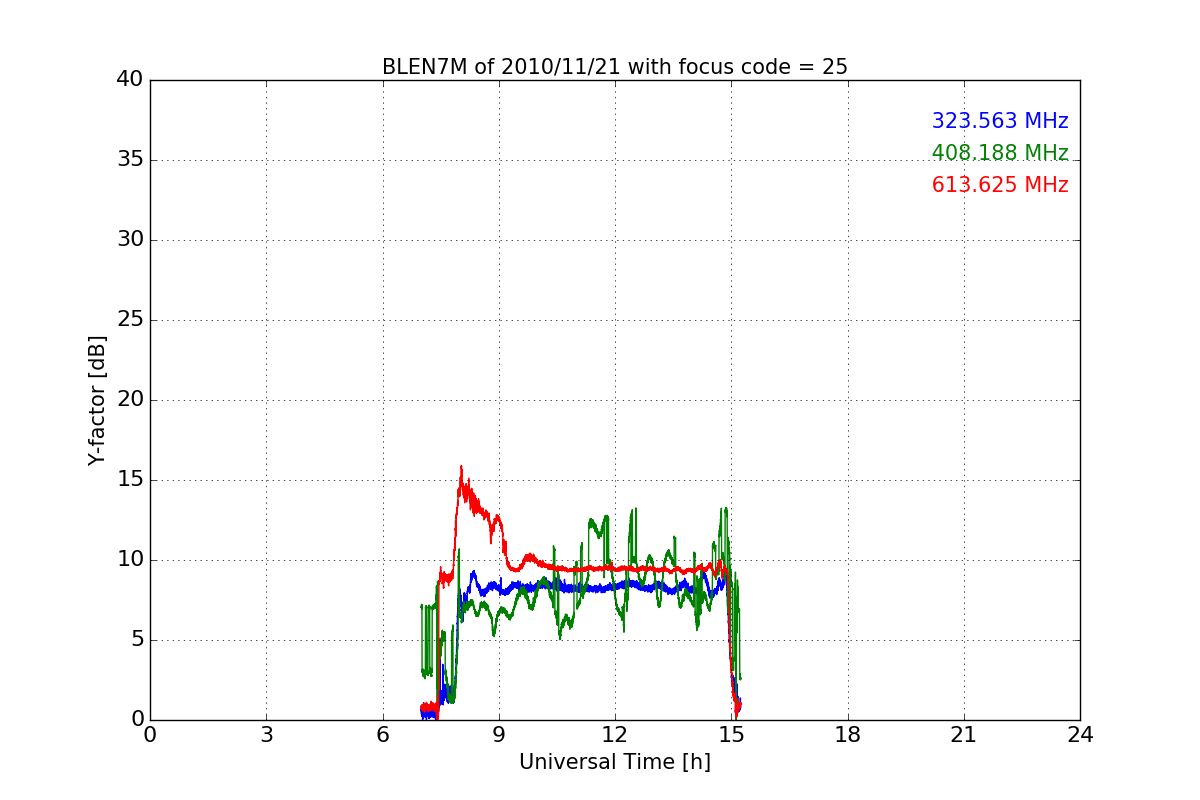Click the Y-factor [dB] axis label
1200x800 pixels.
click(x=97, y=400)
